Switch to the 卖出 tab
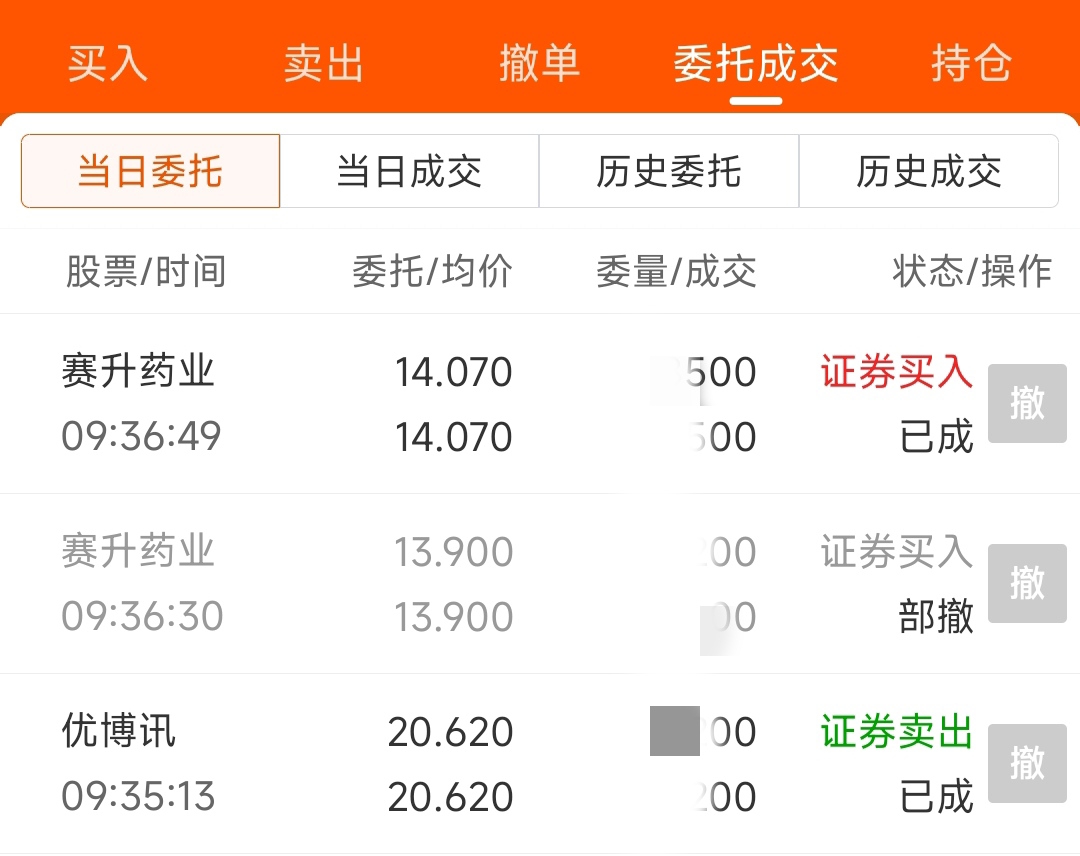Image resolution: width=1080 pixels, height=856 pixels. (324, 63)
